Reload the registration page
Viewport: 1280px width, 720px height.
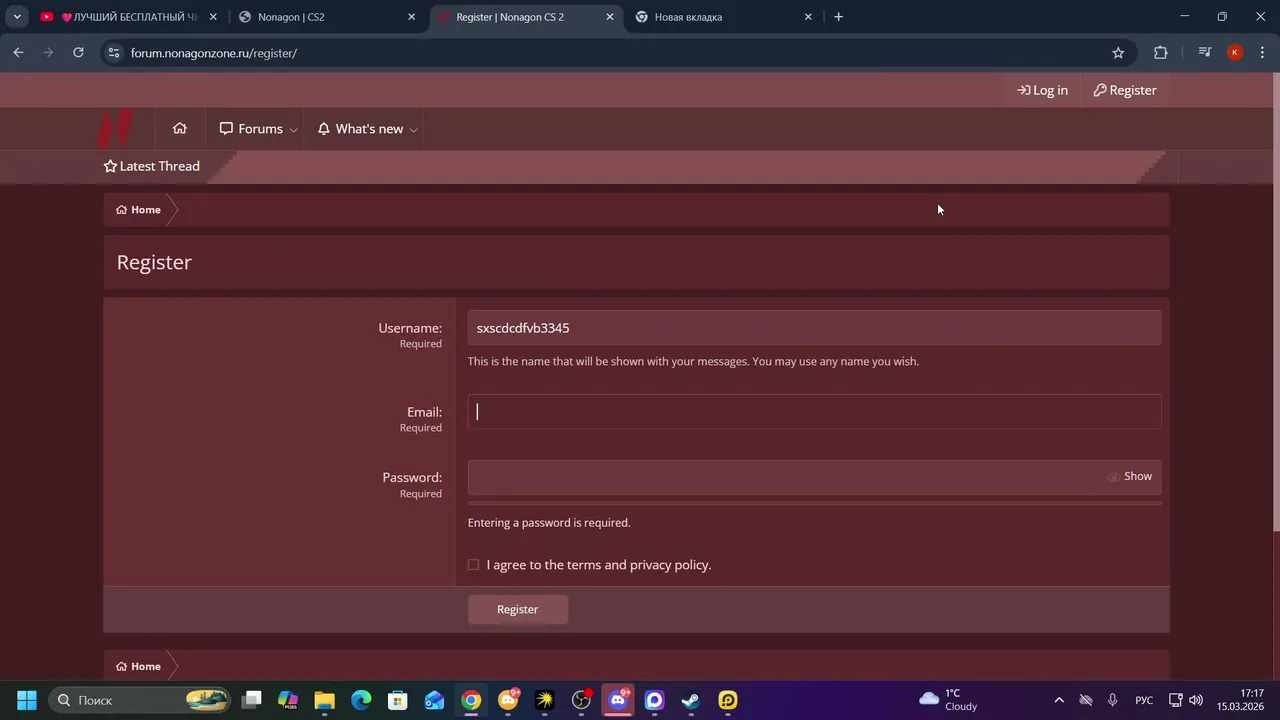tap(78, 53)
